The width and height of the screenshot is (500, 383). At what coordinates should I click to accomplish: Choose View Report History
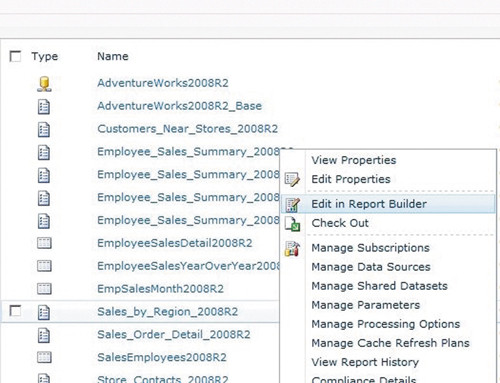[x=365, y=362]
